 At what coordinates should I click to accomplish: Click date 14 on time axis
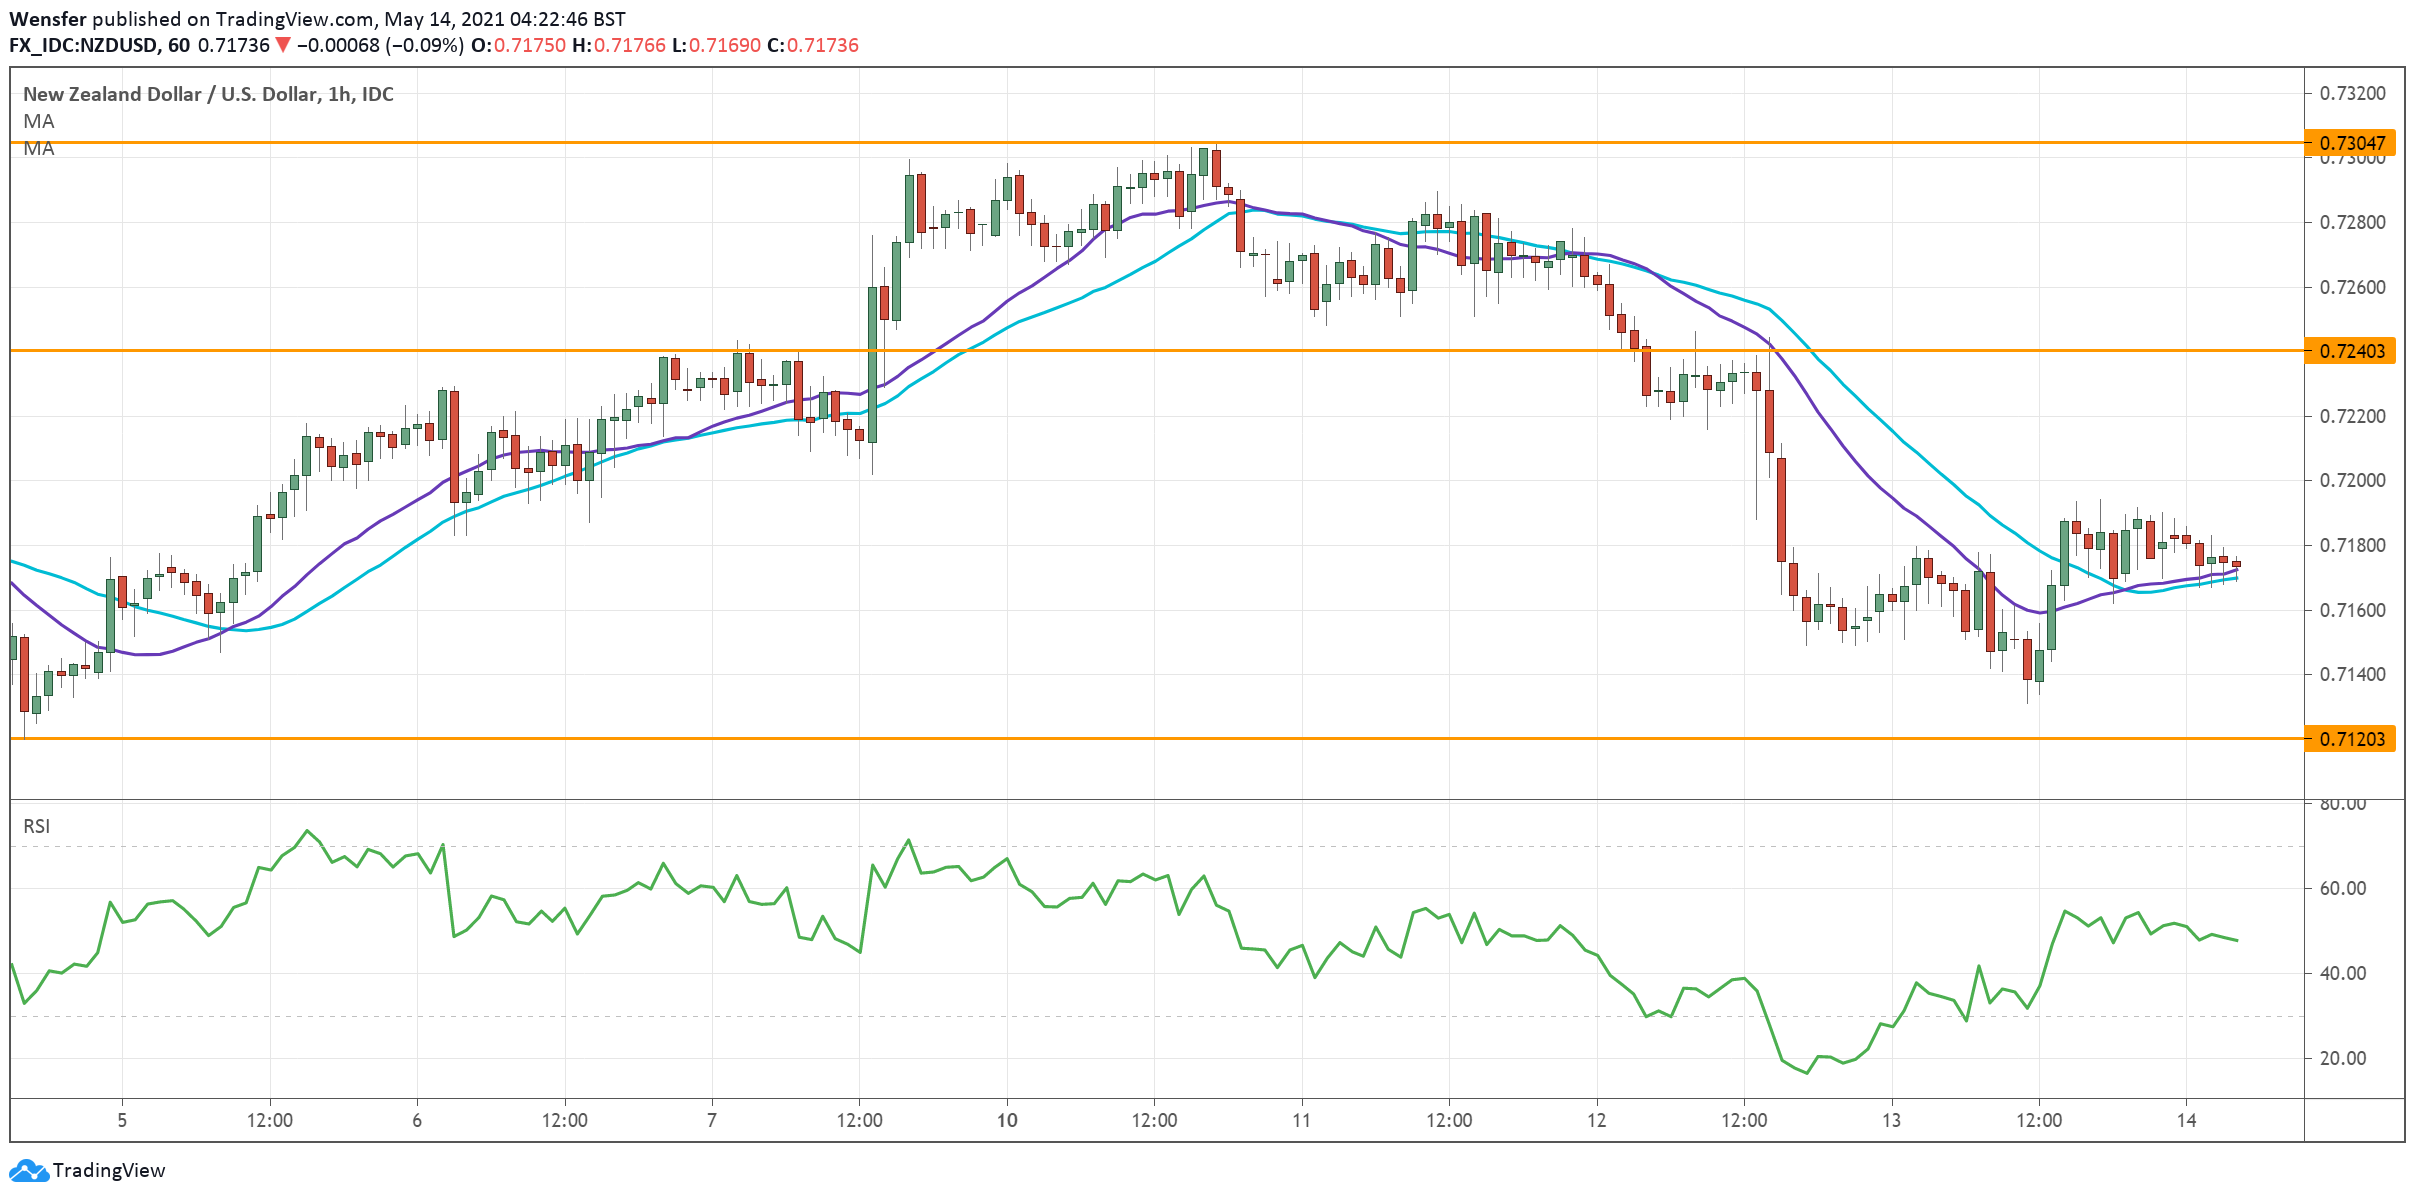coord(2187,1120)
